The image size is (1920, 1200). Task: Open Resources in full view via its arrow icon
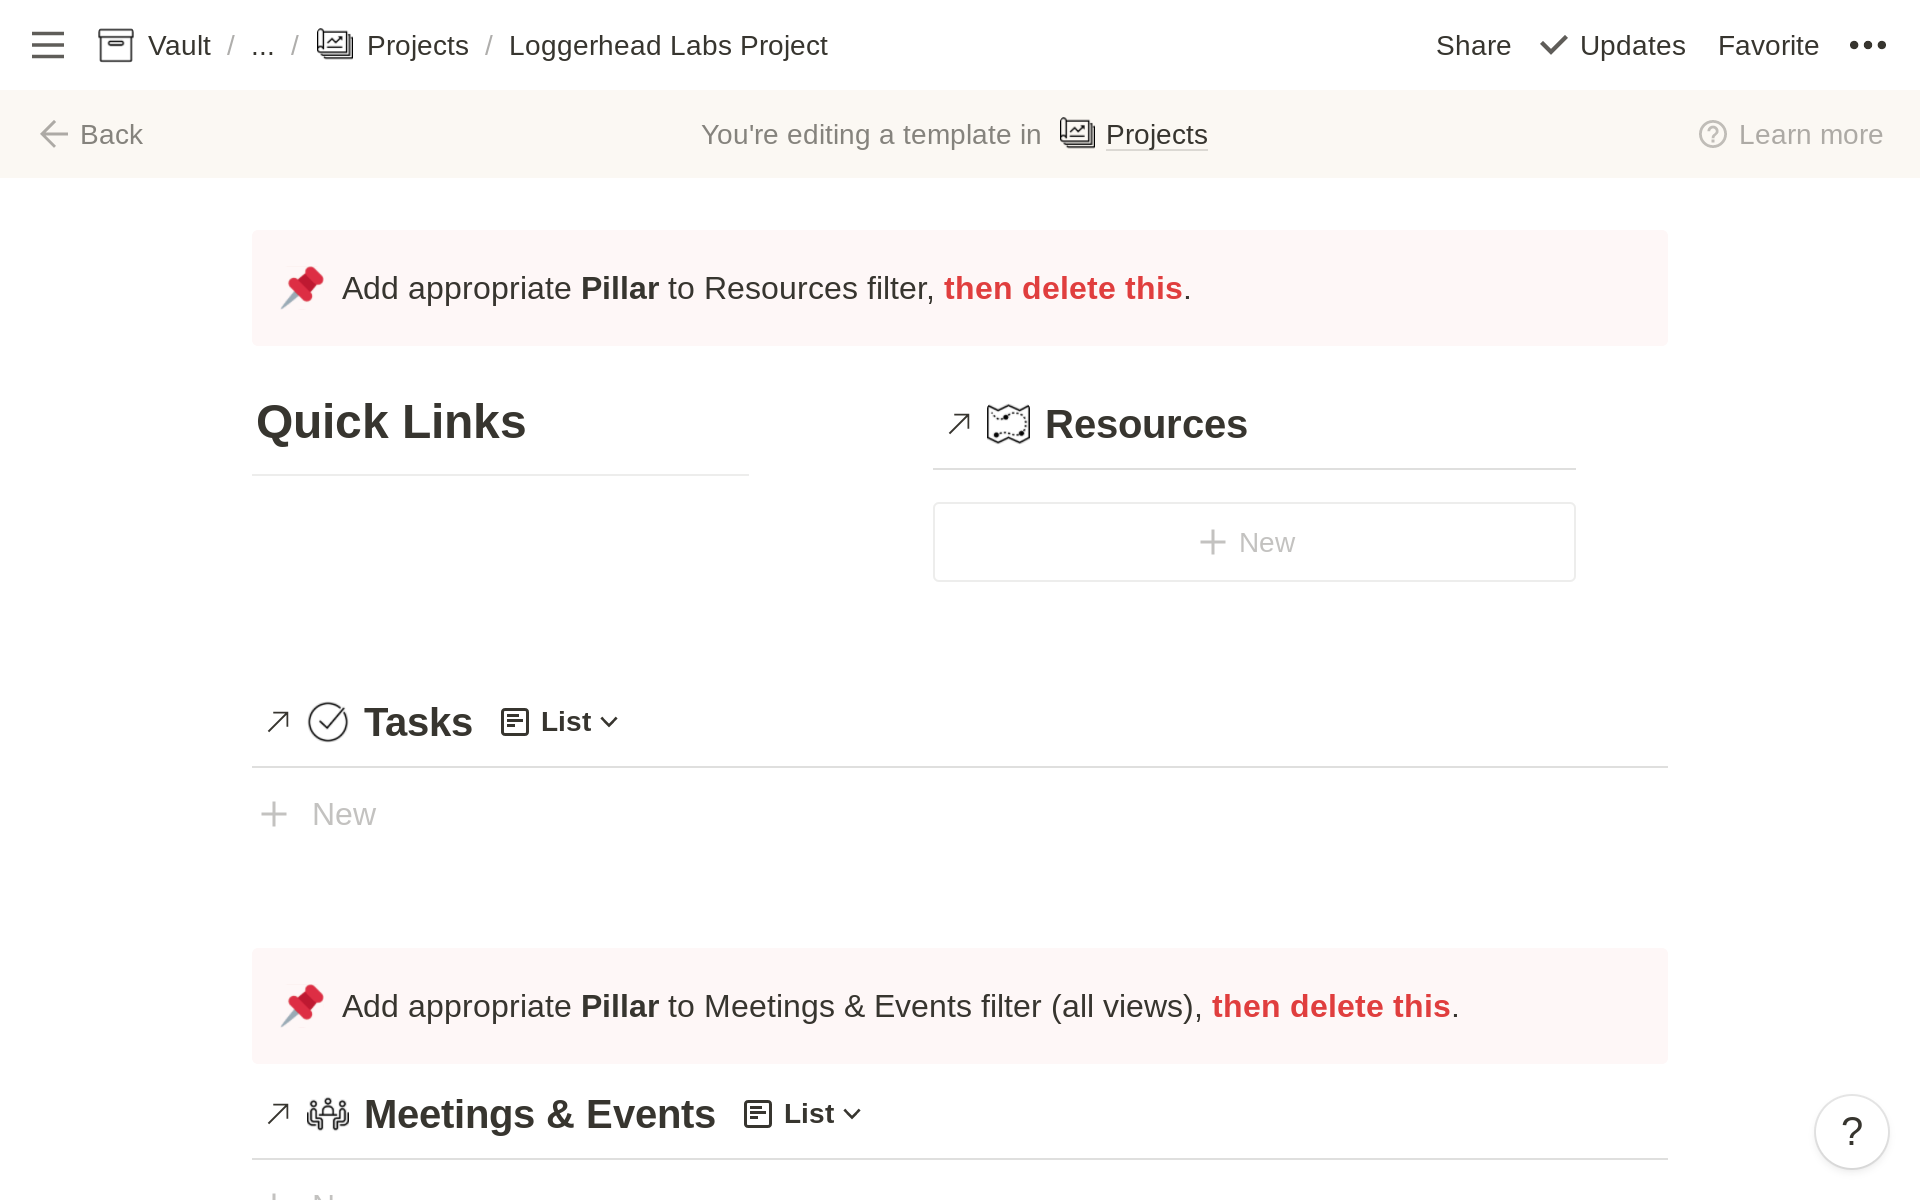coord(958,423)
